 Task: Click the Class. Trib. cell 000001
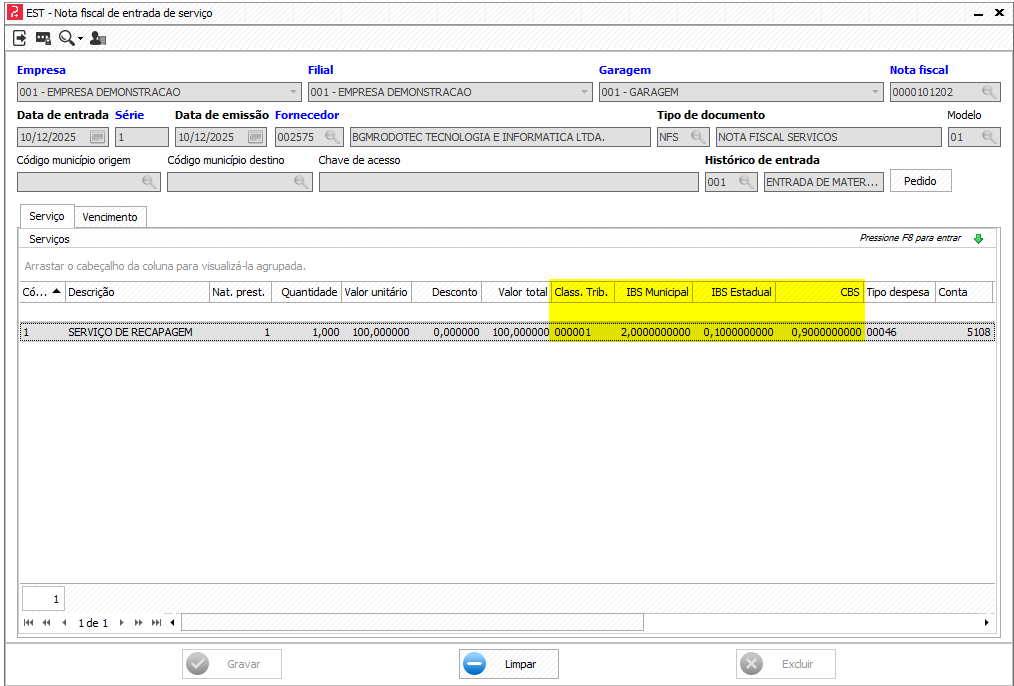pyautogui.click(x=582, y=332)
